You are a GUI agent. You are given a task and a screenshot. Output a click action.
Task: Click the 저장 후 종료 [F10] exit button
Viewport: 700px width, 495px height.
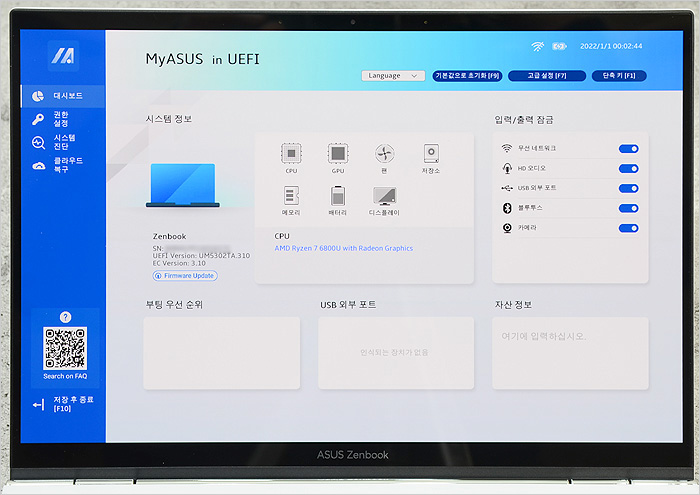(x=63, y=404)
